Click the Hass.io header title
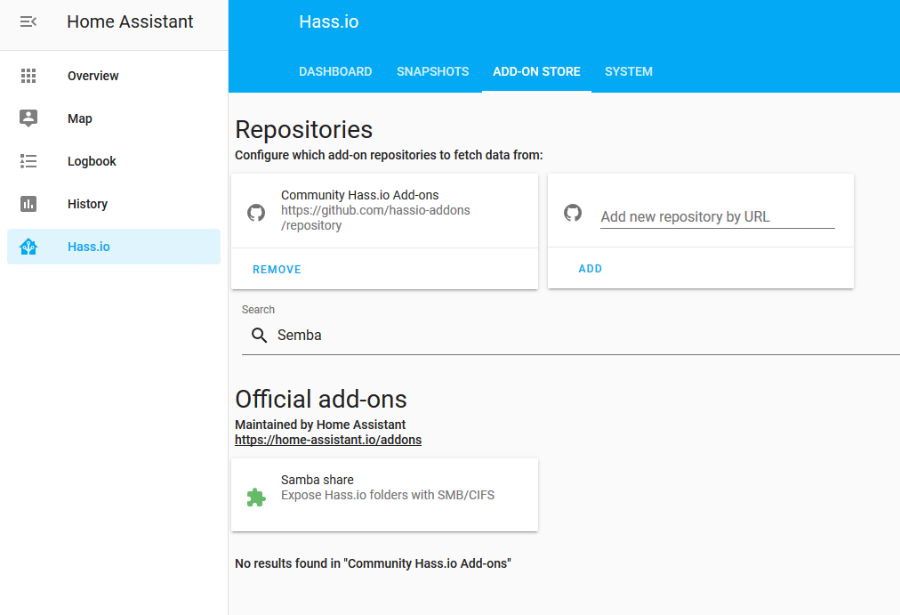The height and width of the screenshot is (615, 900). tap(329, 22)
